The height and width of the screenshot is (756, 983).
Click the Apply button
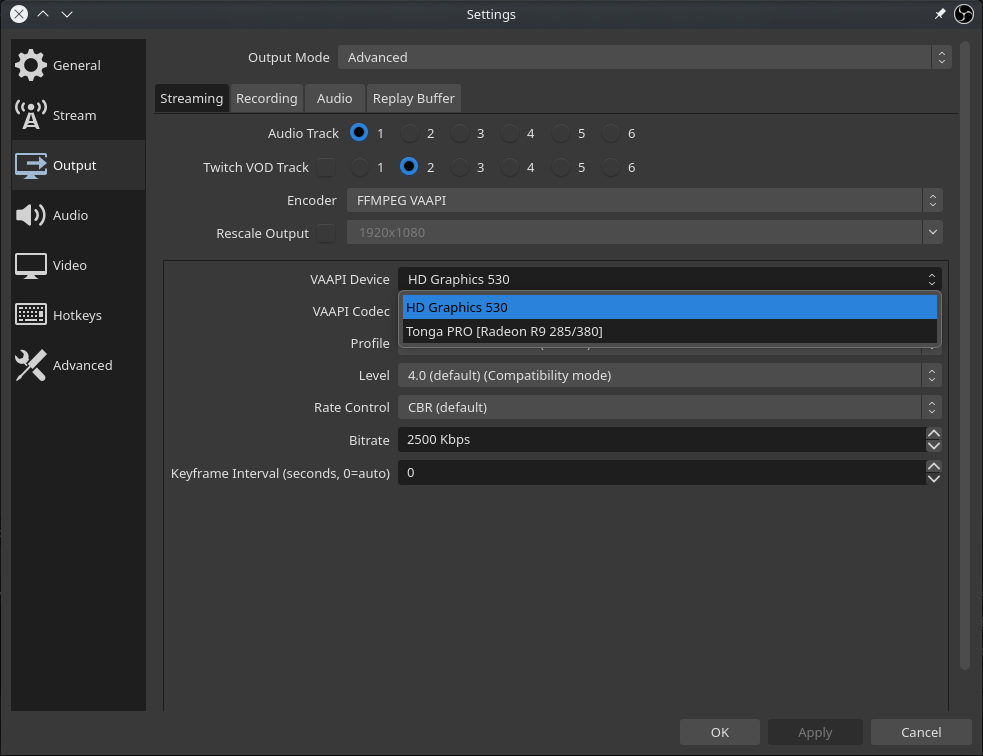click(814, 731)
